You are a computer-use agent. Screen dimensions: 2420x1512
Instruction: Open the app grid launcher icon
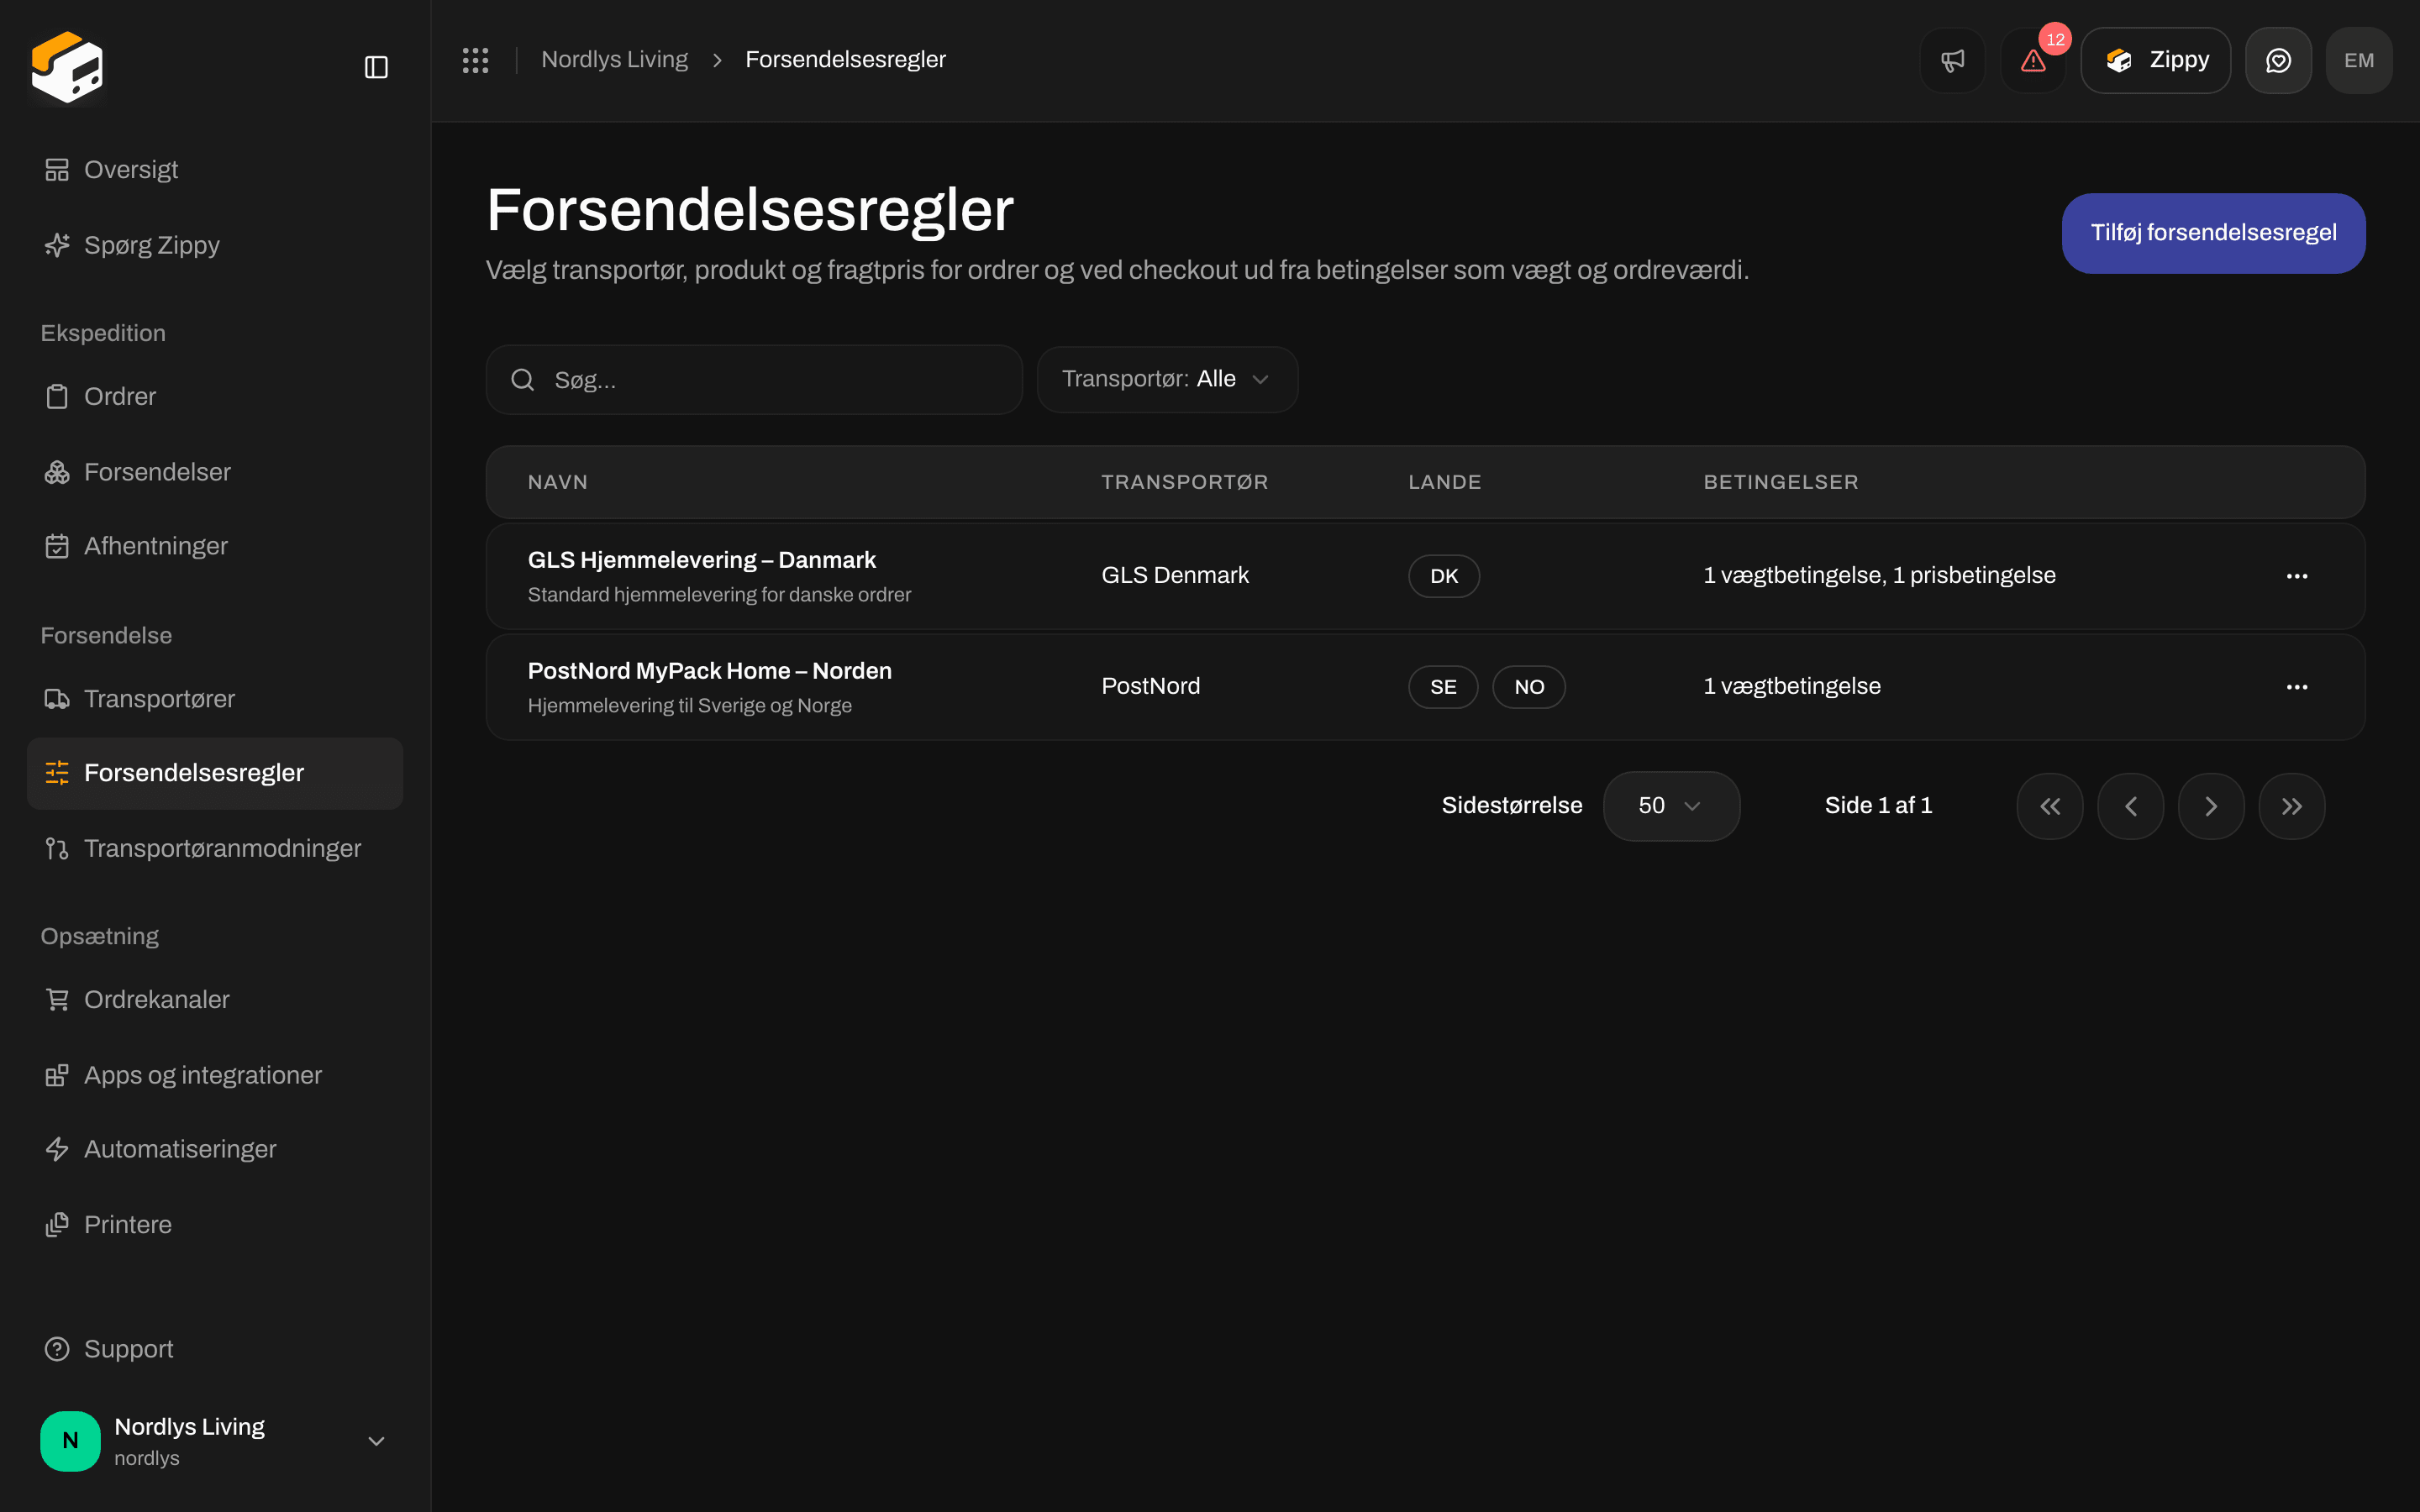pos(475,60)
